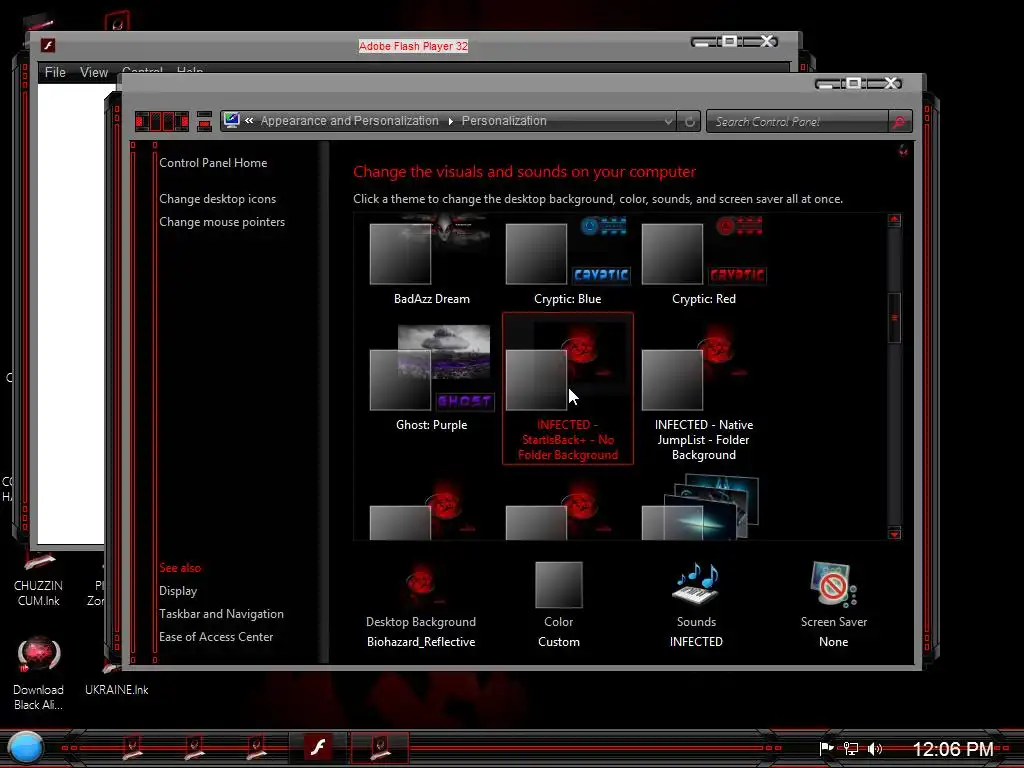Click Change mouse pointers link
Screen dimensions: 1024x768
[x=222, y=222]
